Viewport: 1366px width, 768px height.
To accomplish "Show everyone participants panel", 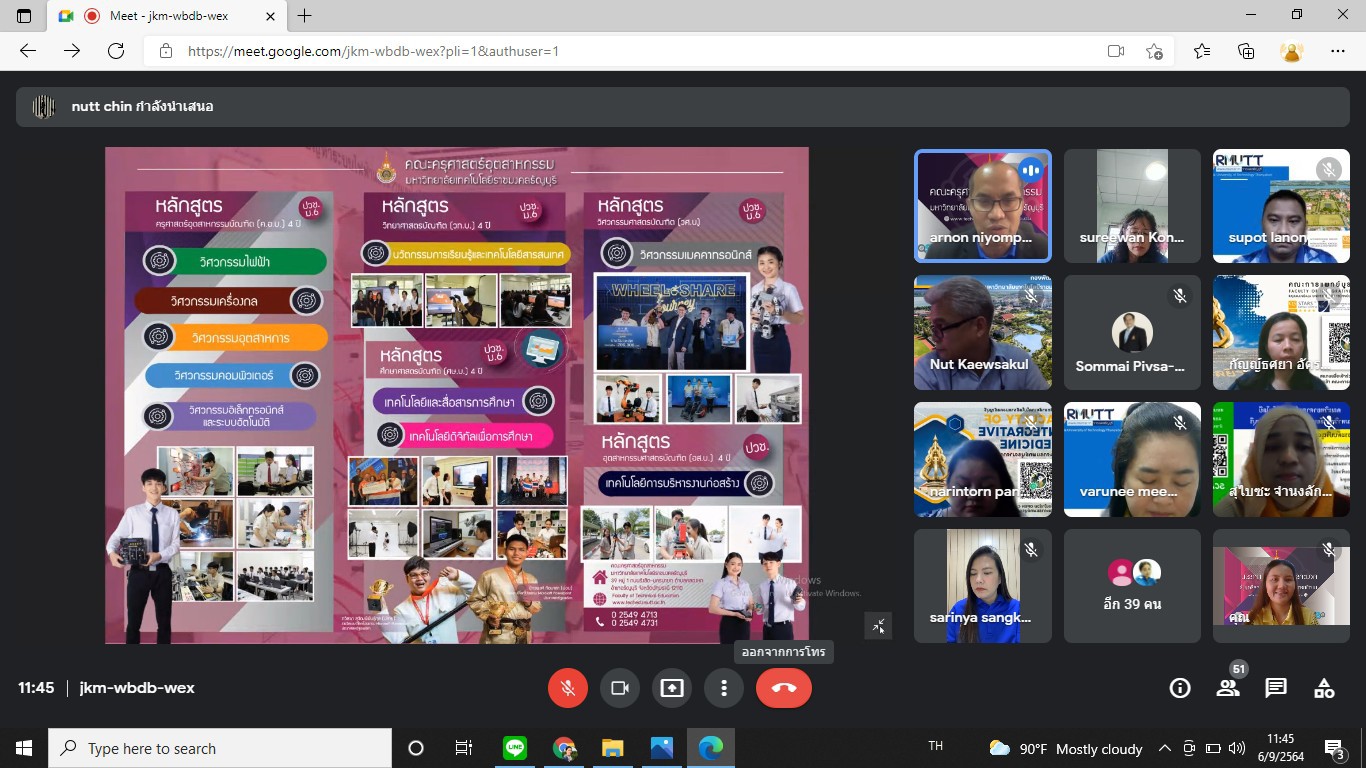I will click(1228, 688).
